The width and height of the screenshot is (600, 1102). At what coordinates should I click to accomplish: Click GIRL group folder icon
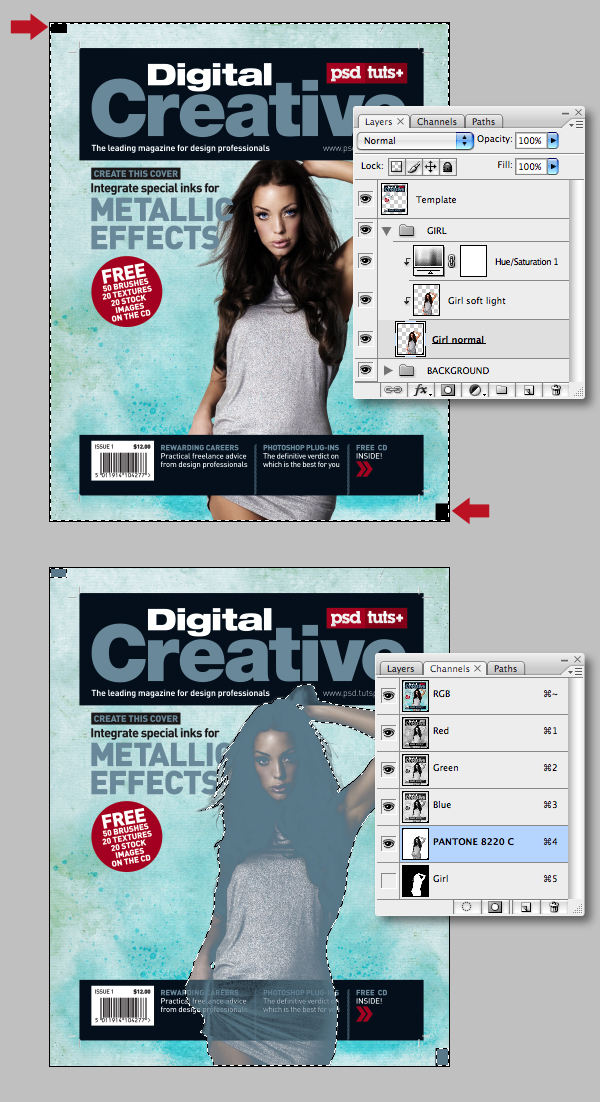pos(405,230)
